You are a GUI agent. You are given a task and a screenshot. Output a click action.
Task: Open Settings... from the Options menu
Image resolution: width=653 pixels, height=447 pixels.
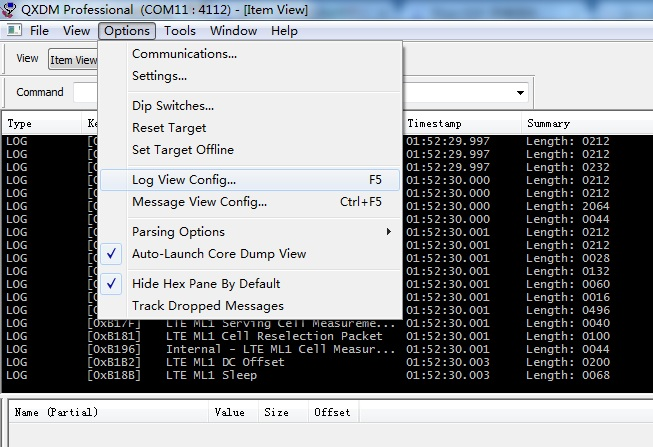(x=250, y=76)
